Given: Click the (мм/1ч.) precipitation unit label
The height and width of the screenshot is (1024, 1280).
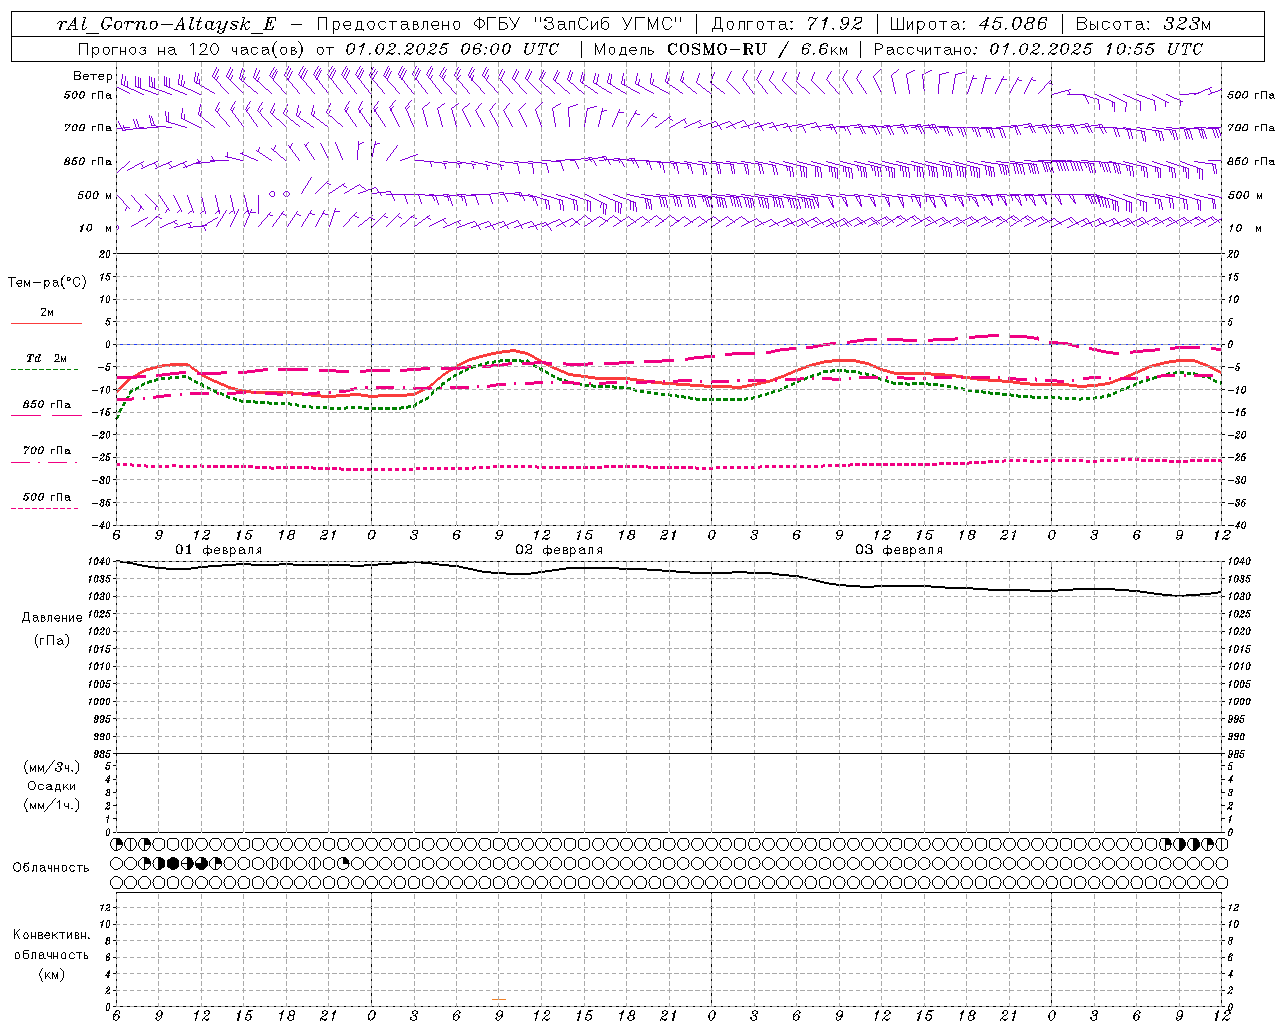Looking at the screenshot, I should tap(52, 805).
